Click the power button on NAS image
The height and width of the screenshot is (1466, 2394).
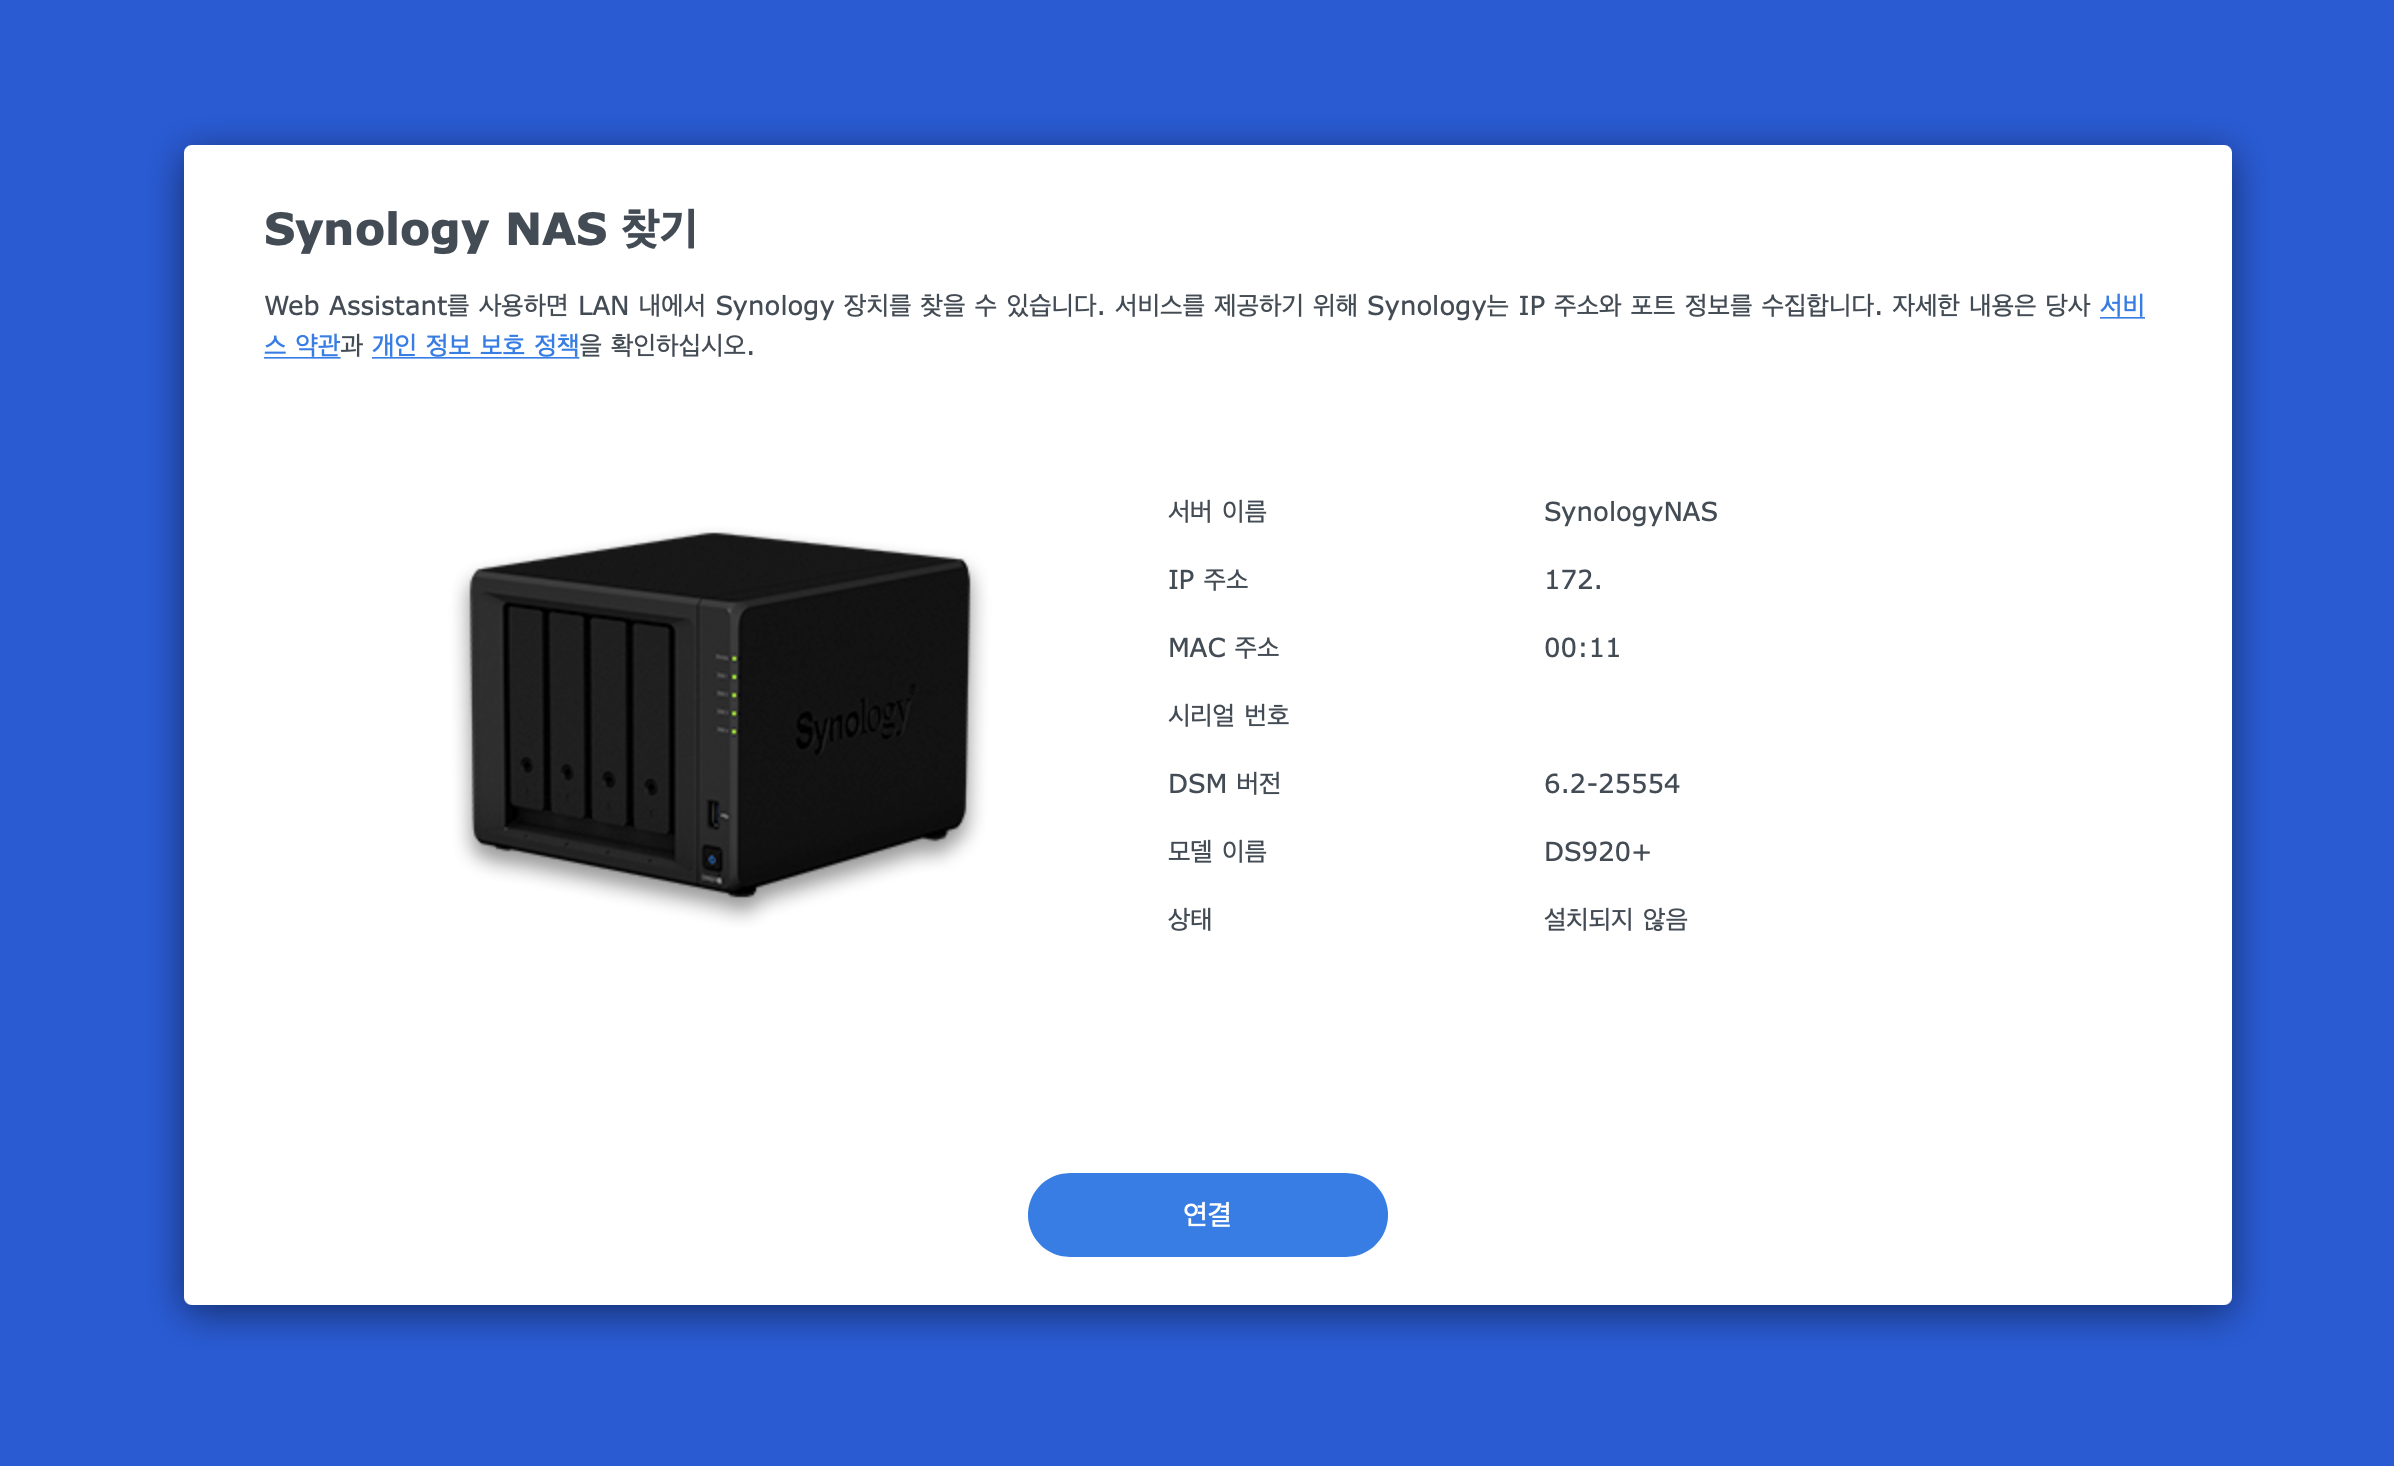pos(712,859)
